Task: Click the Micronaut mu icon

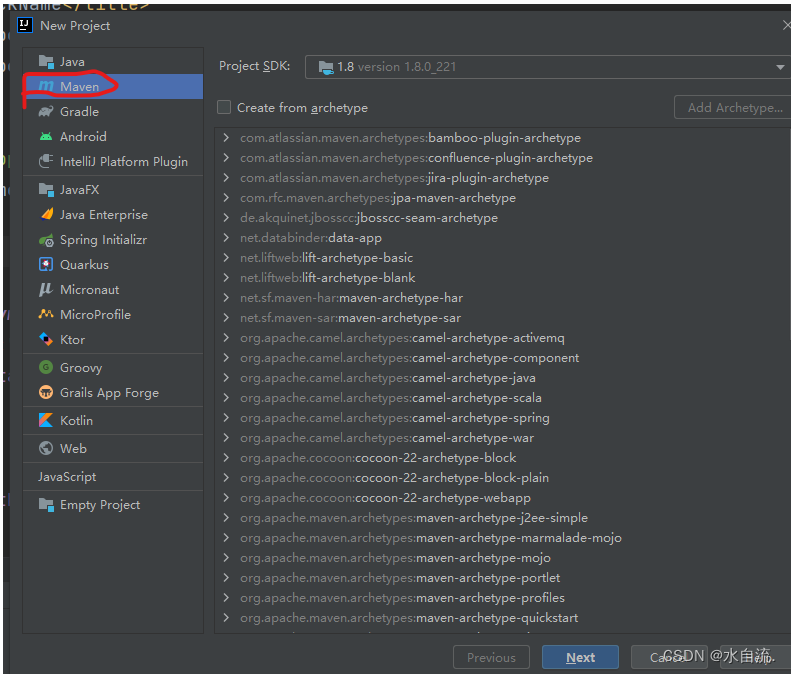Action: (x=46, y=289)
